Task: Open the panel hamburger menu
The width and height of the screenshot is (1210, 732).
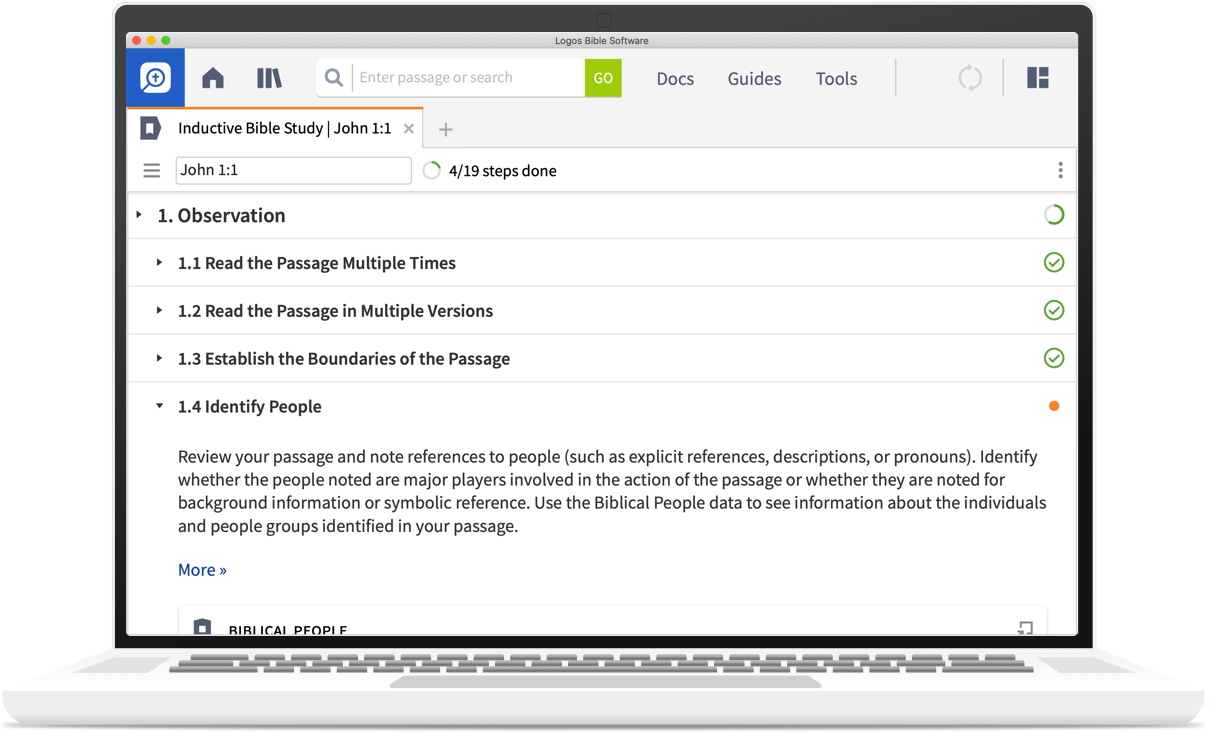Action: [152, 171]
